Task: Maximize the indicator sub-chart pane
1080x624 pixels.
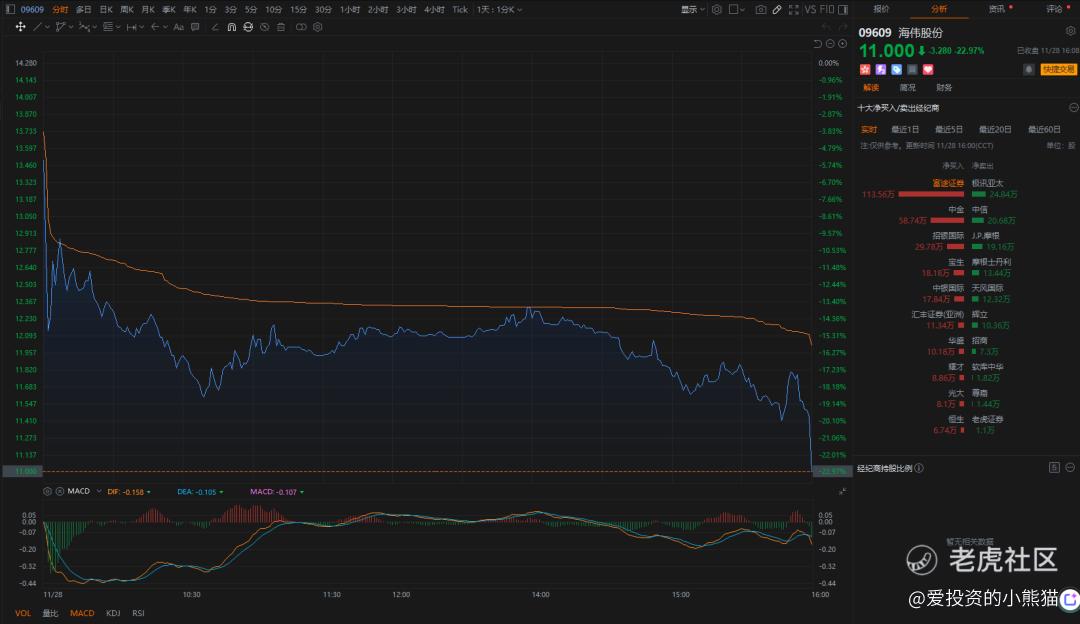Action: pyautogui.click(x=842, y=491)
